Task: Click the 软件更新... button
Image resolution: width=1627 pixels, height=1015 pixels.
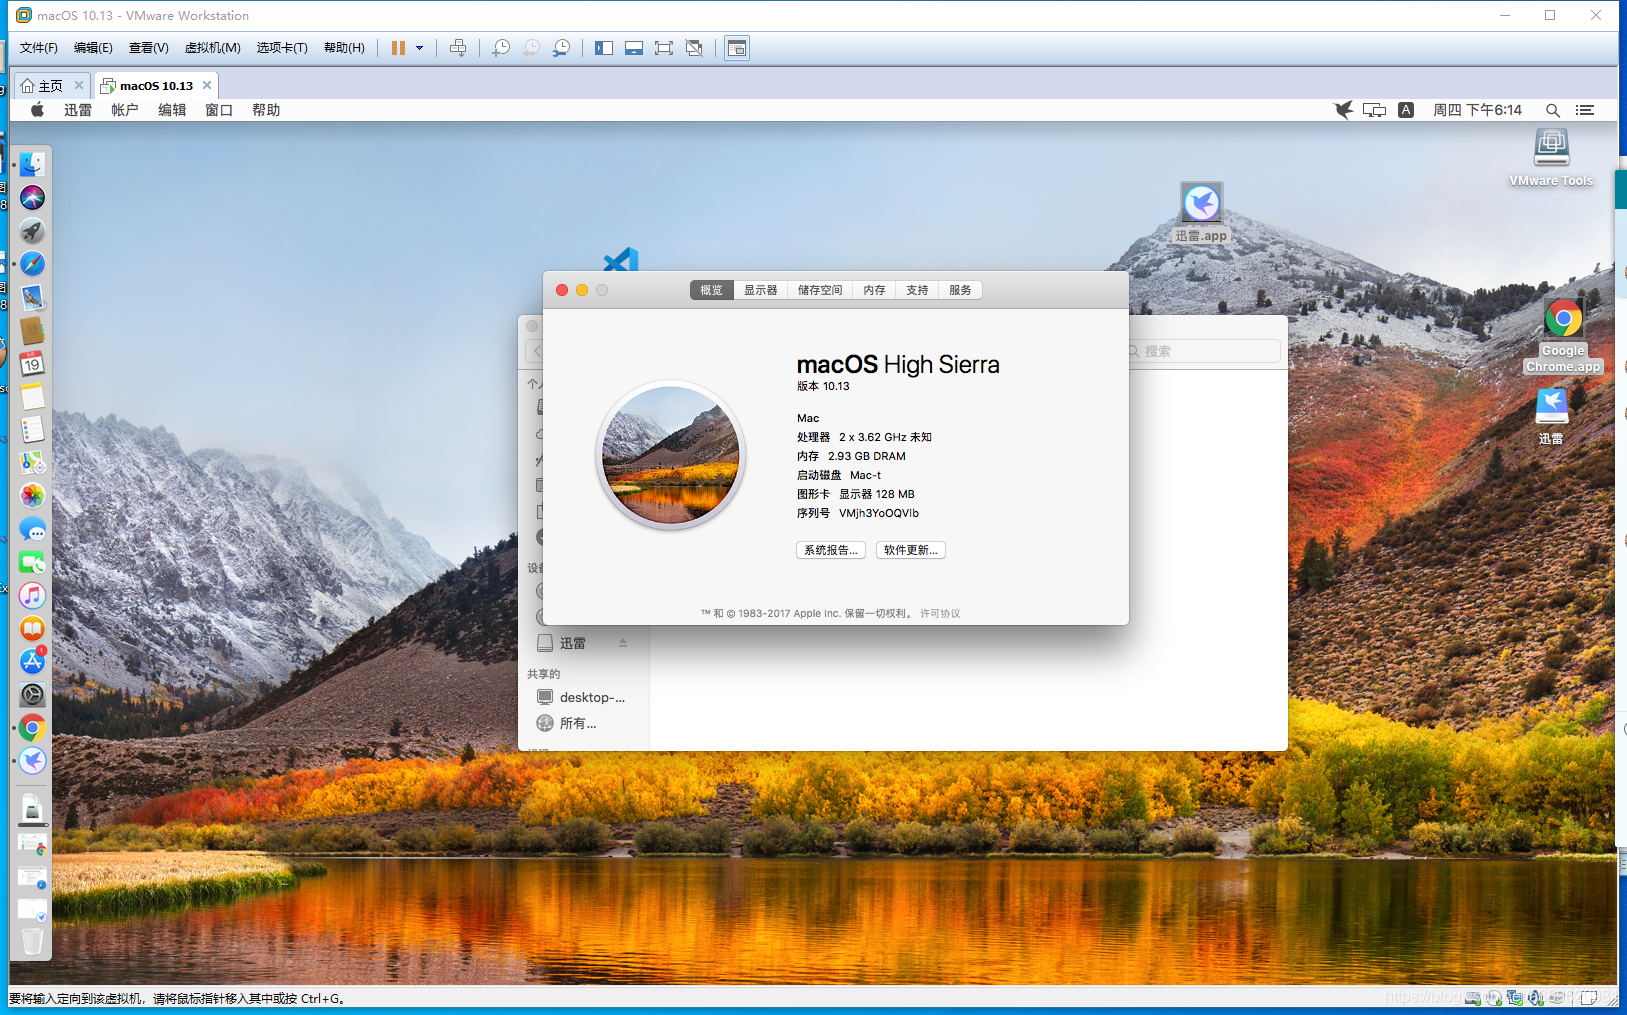Action: click(x=911, y=550)
